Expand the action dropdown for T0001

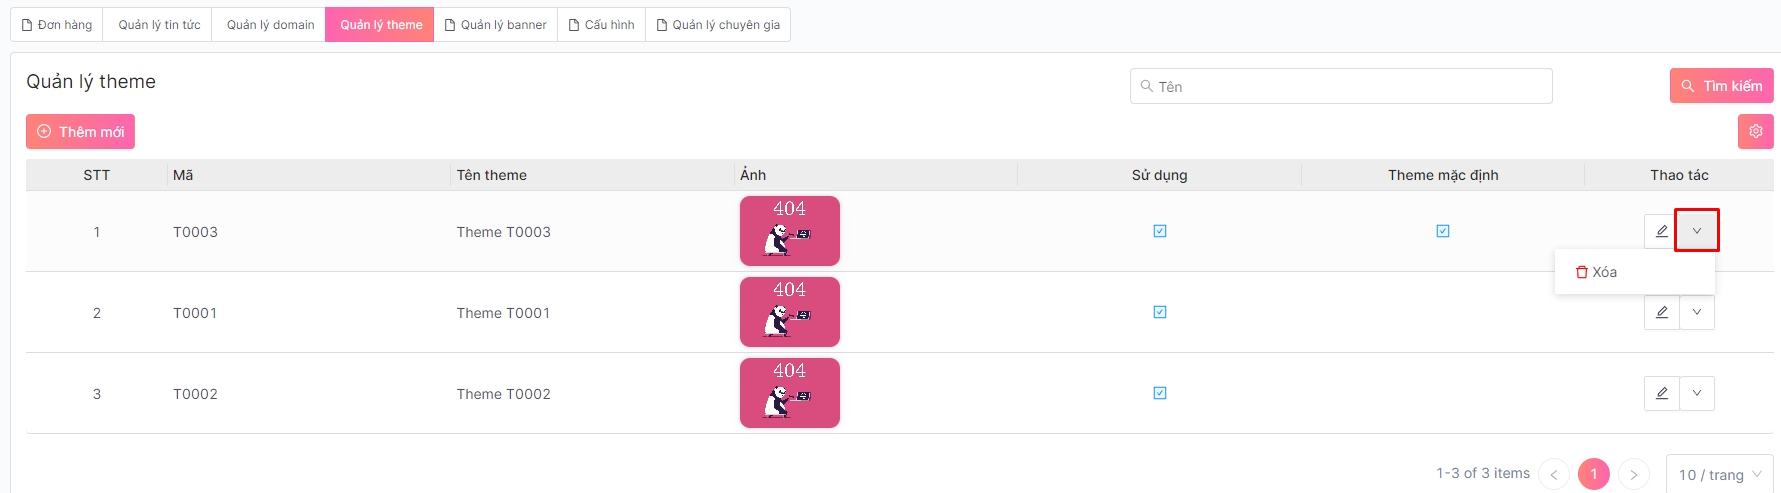(1697, 312)
